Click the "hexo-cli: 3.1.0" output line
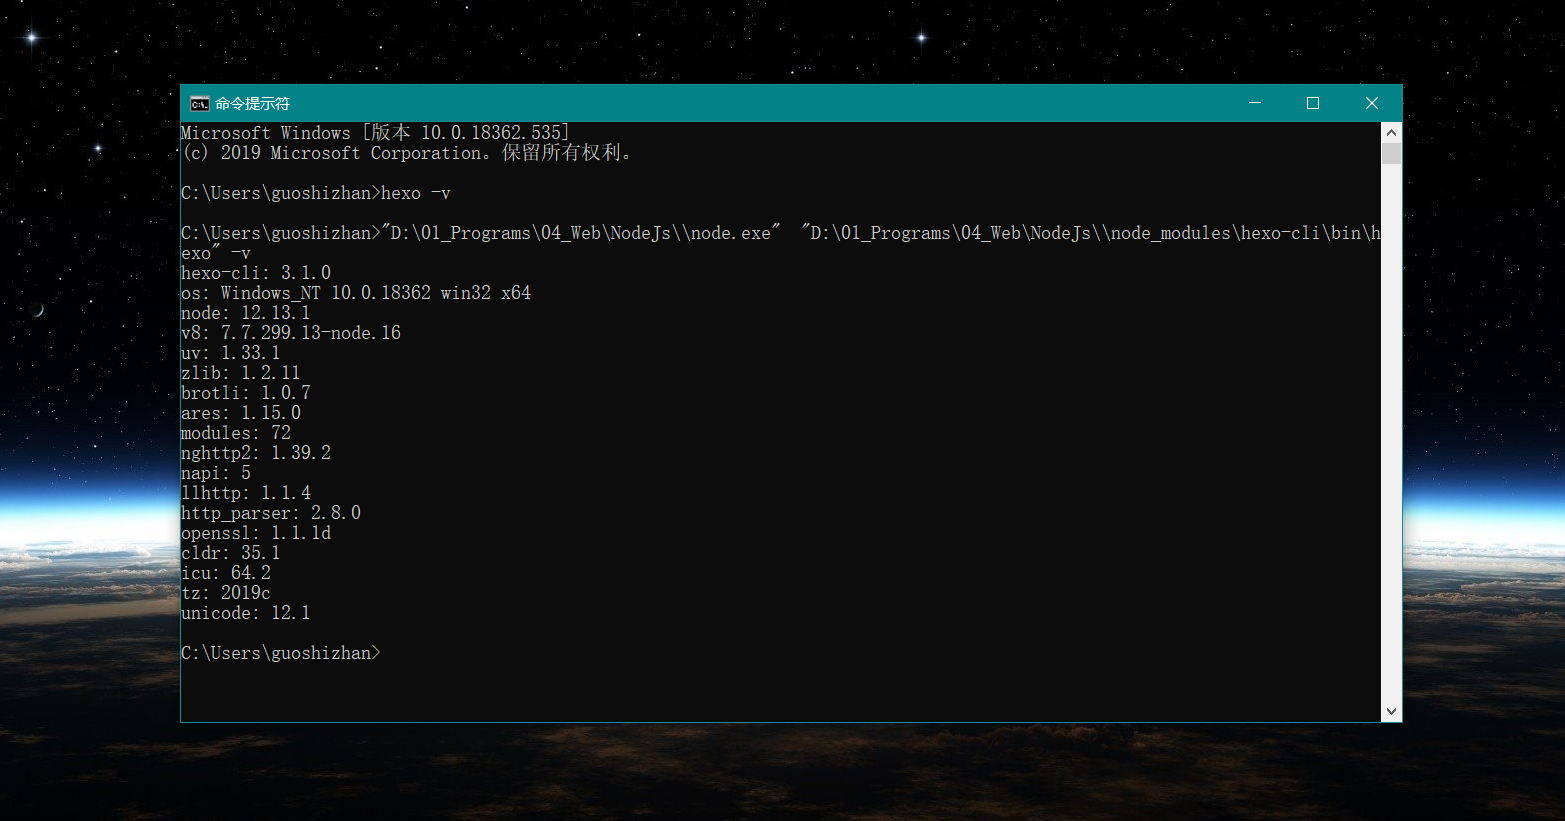The width and height of the screenshot is (1565, 821). 256,273
